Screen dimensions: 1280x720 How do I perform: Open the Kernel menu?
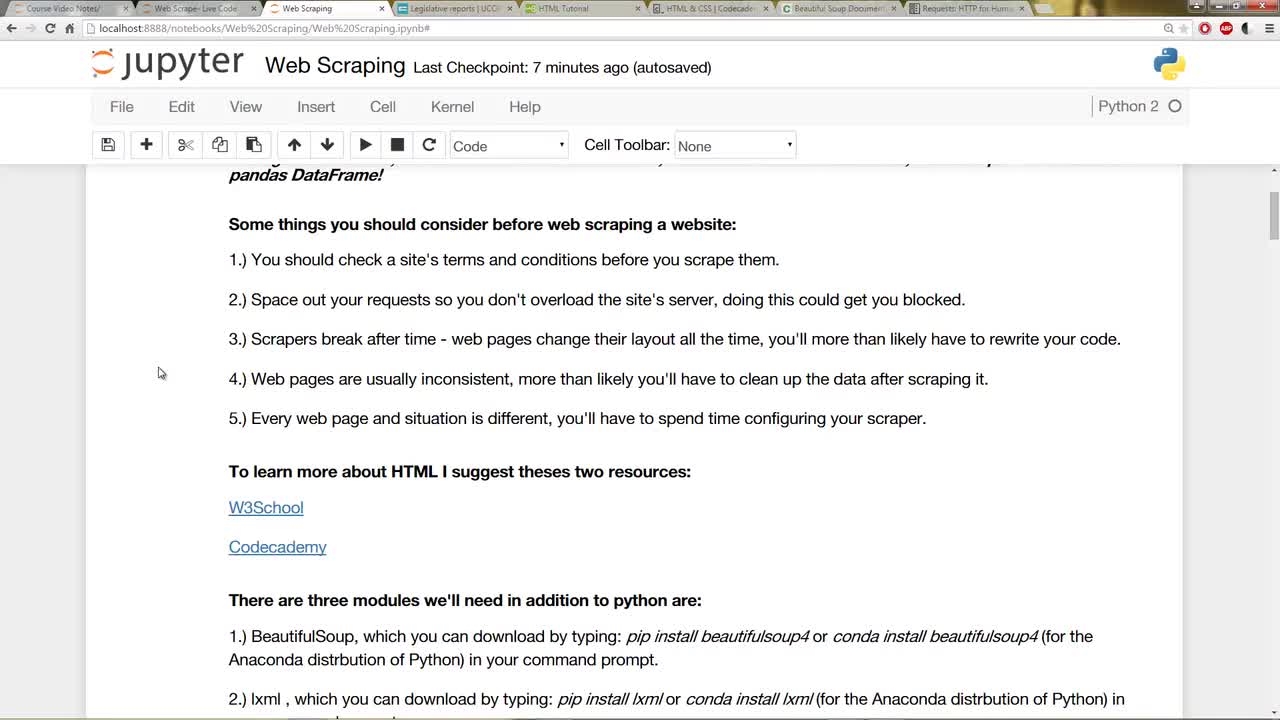(452, 107)
